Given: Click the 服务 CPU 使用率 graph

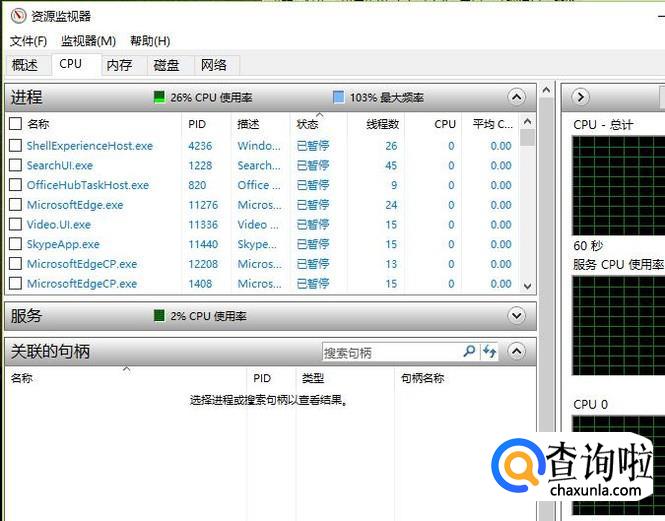Looking at the screenshot, I should pos(618,325).
